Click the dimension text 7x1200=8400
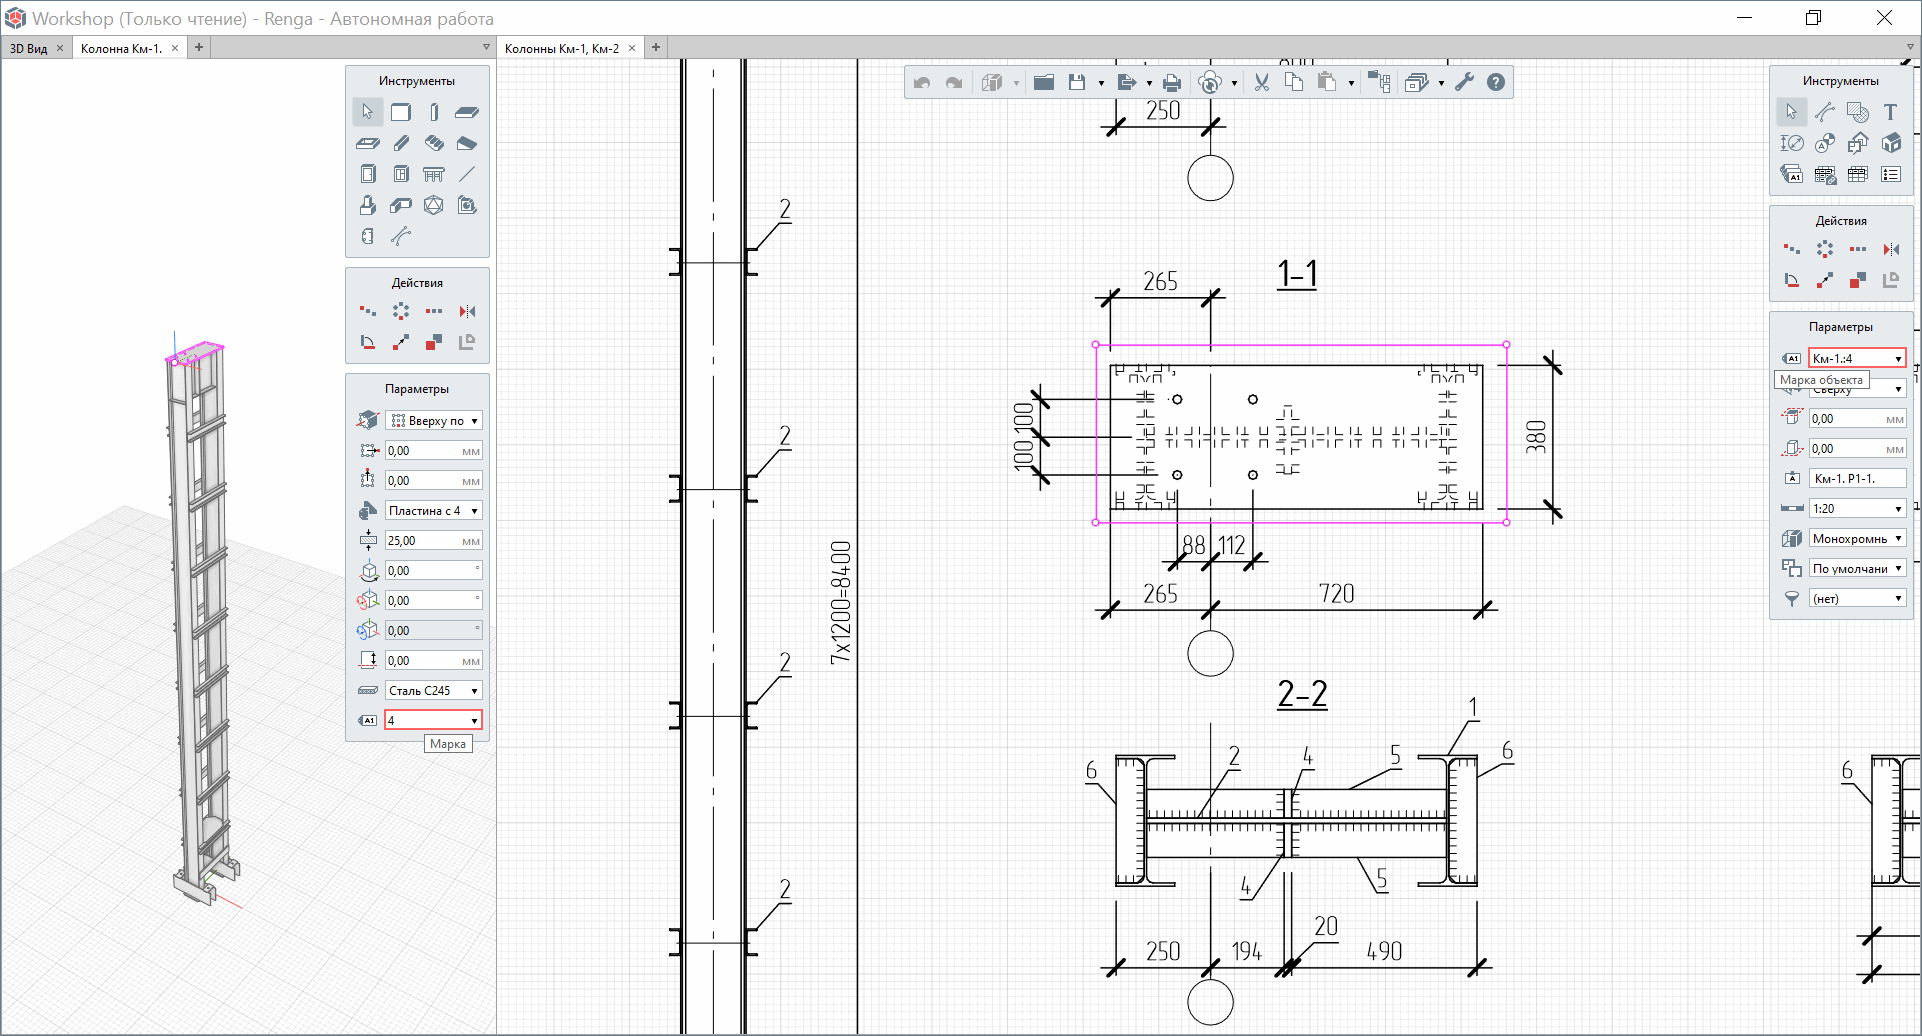The image size is (1922, 1036). point(841,602)
